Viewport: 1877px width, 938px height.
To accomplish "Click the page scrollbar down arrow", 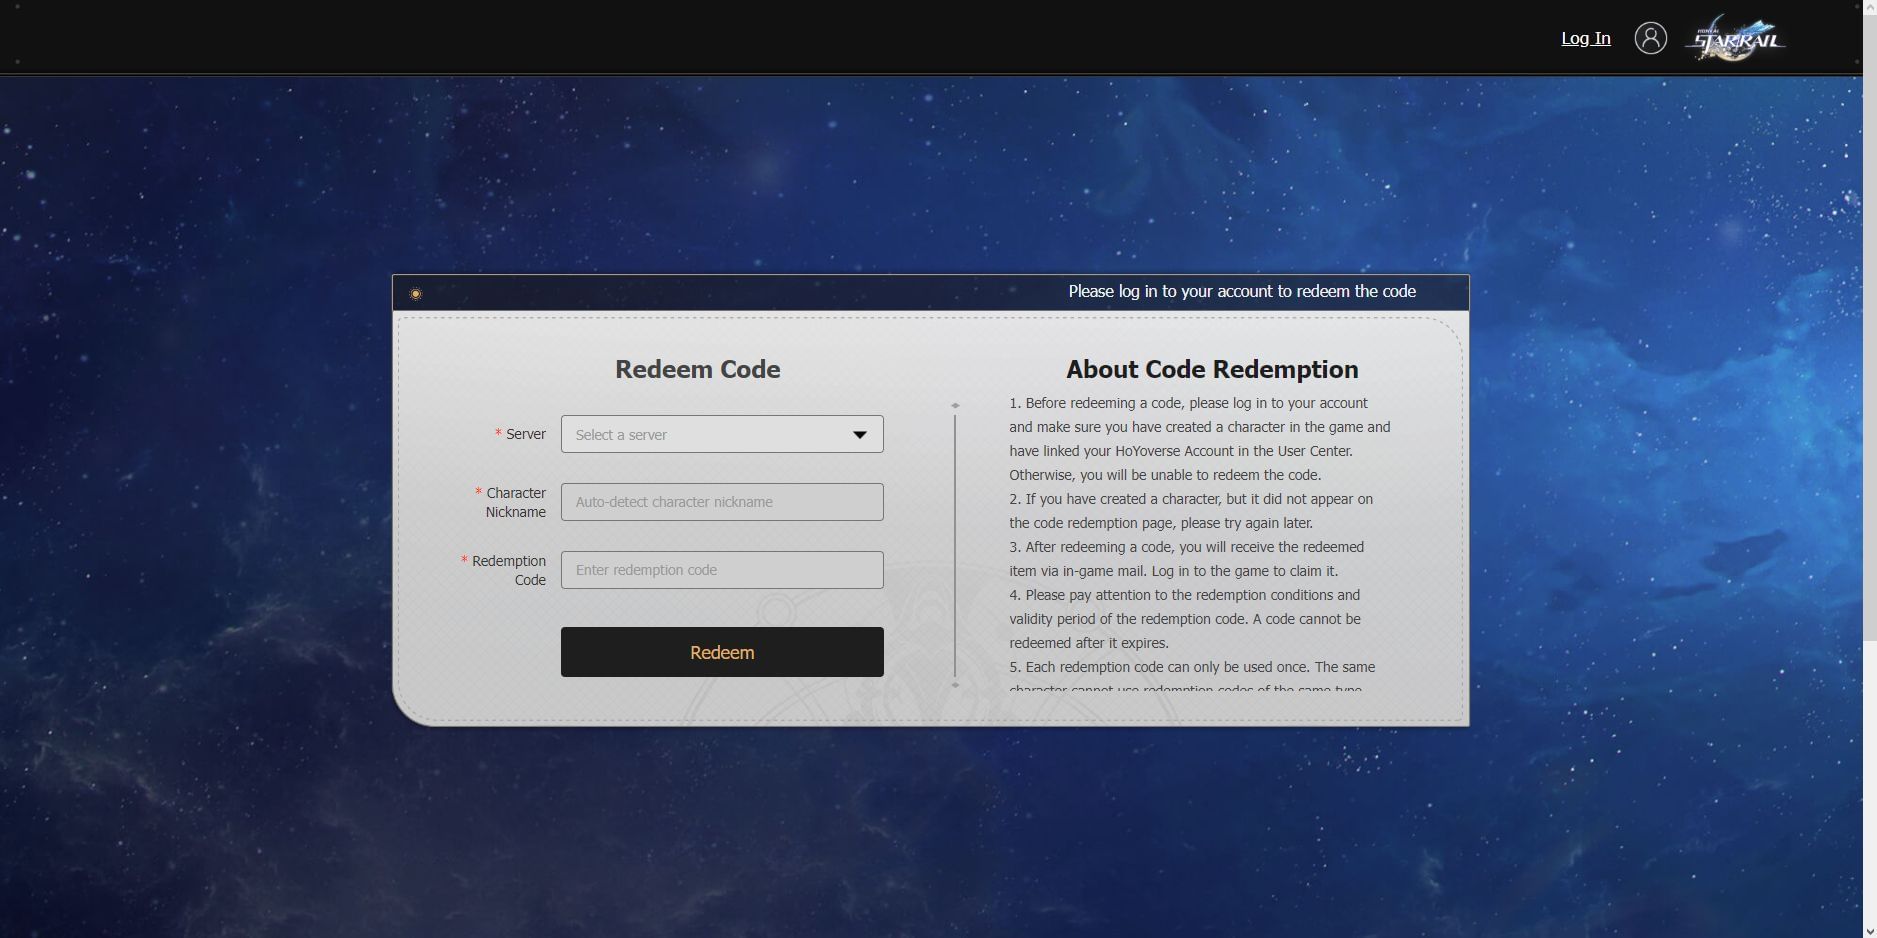I will [1869, 930].
